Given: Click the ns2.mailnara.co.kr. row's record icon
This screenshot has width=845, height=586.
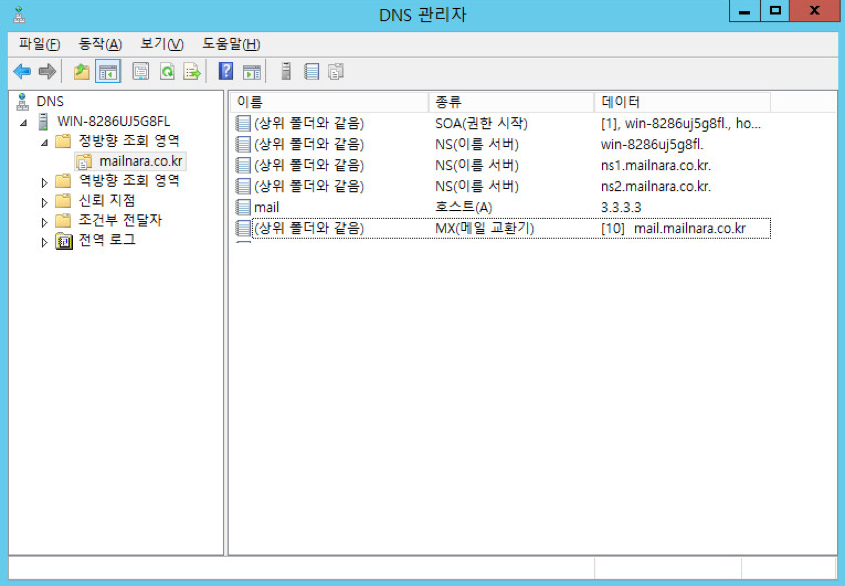Looking at the screenshot, I should (x=243, y=187).
